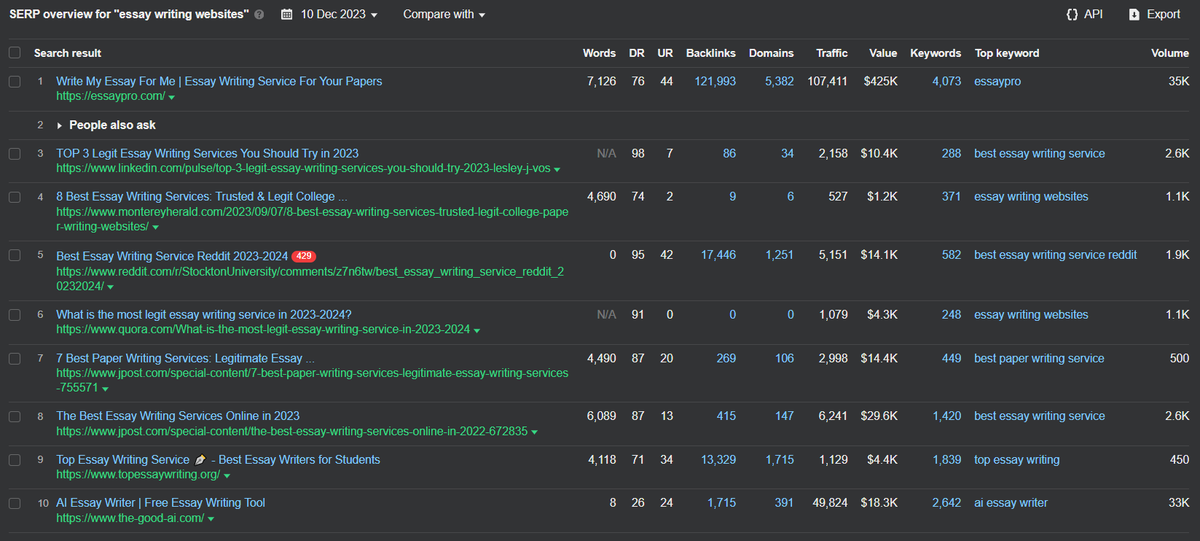1200x541 pixels.
Task: Click traffic value 107,411 for essaypro
Action: 827,81
